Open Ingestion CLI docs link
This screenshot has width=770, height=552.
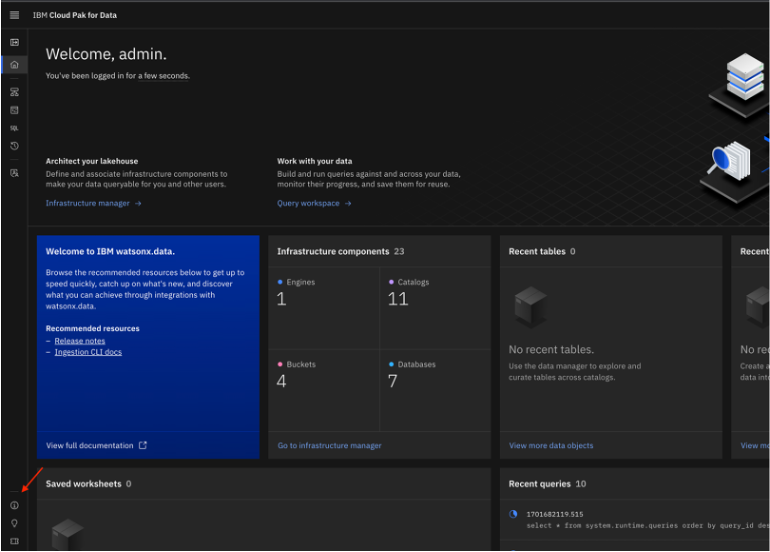pos(88,352)
